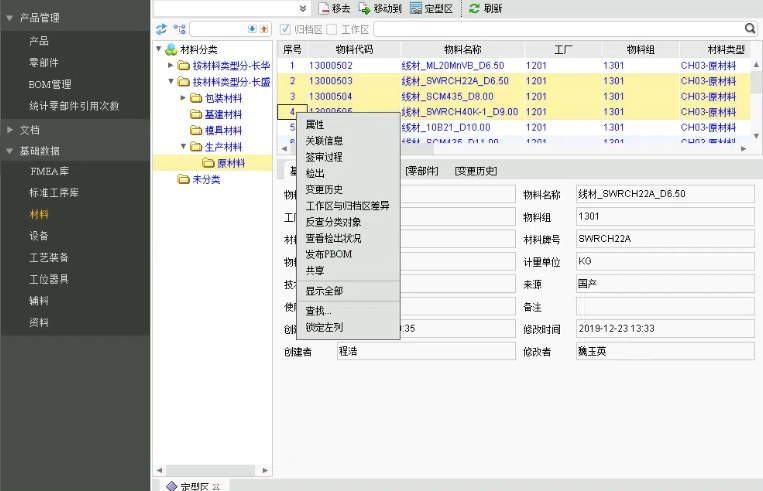Click the orange up arrow in tree filter
Viewport: 763px width, 491px height.
(x=264, y=29)
